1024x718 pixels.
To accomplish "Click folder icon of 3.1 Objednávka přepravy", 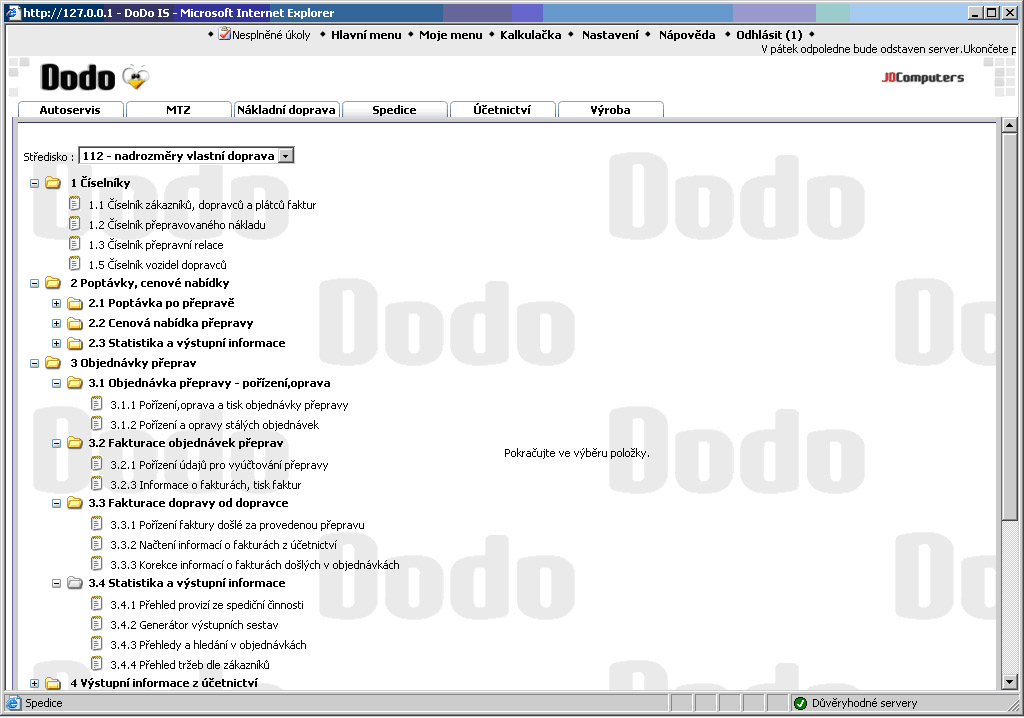I will pyautogui.click(x=75, y=383).
